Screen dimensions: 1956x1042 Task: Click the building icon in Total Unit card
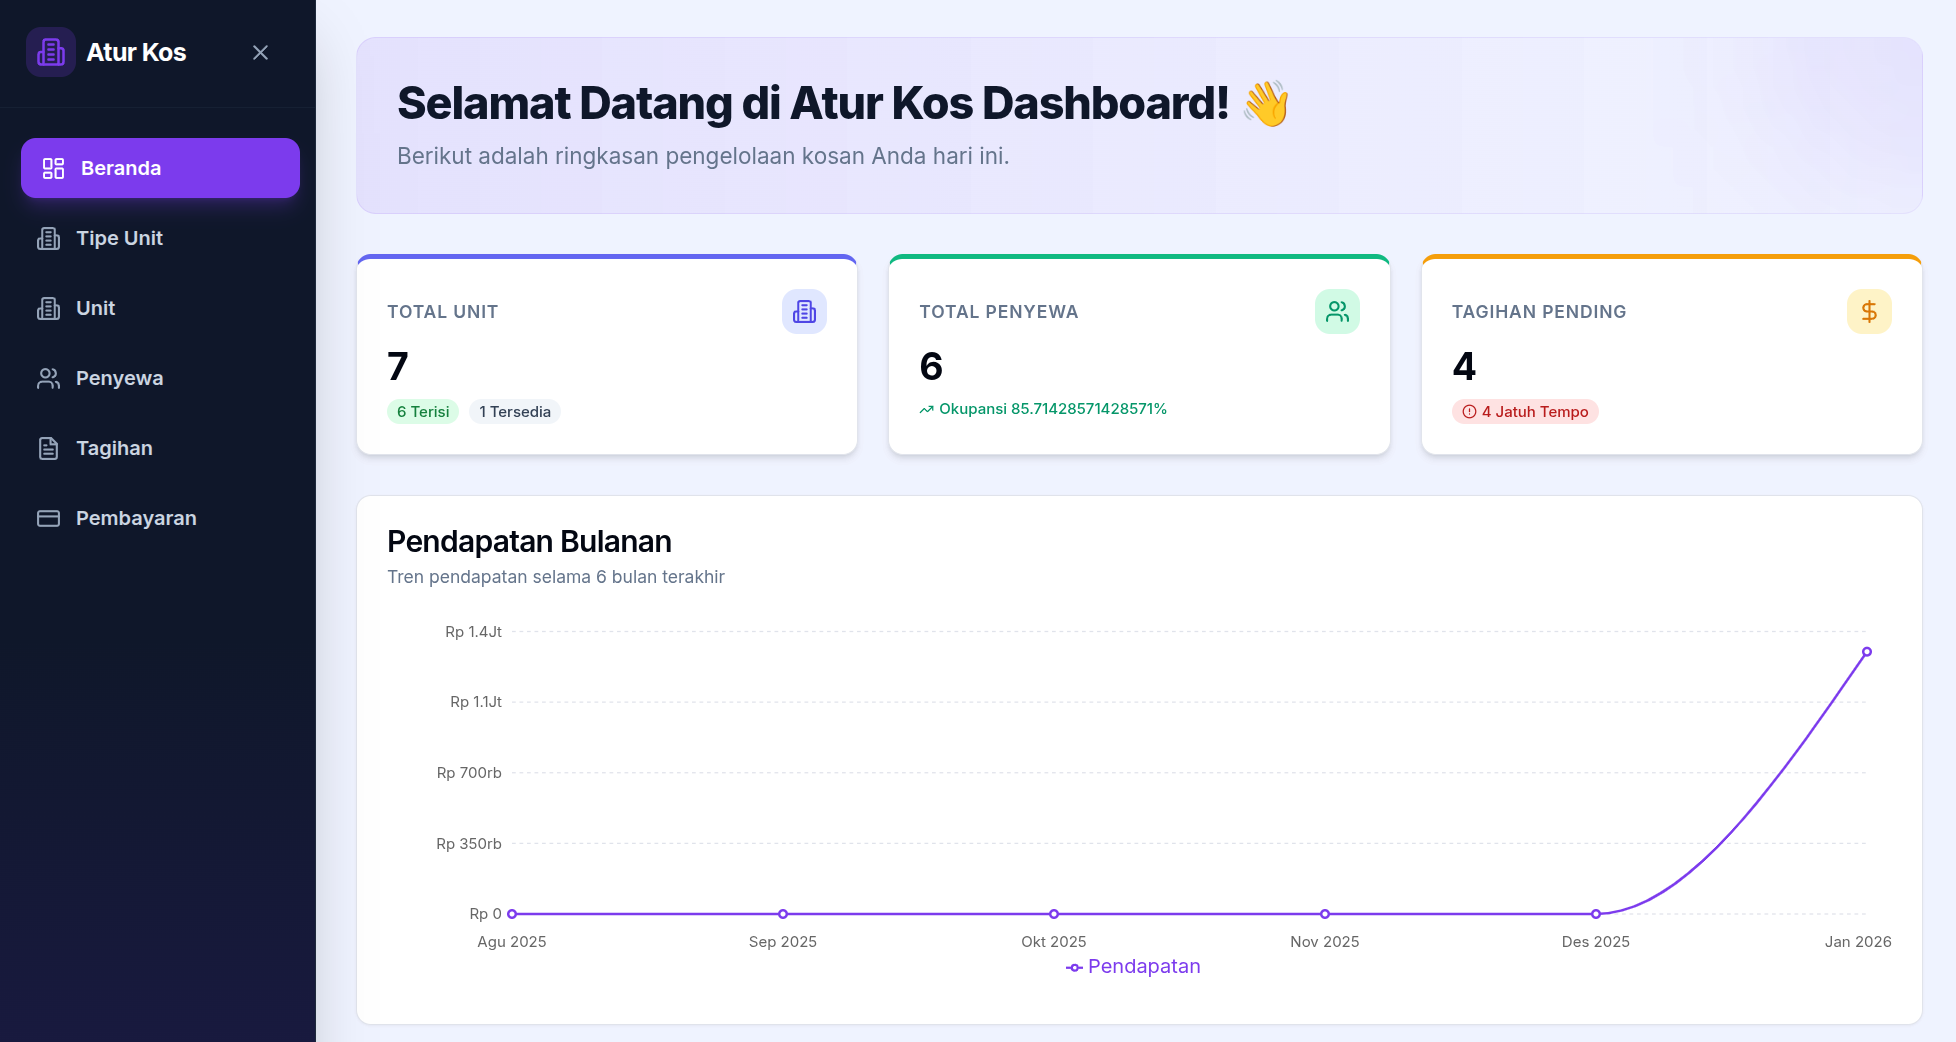point(804,312)
